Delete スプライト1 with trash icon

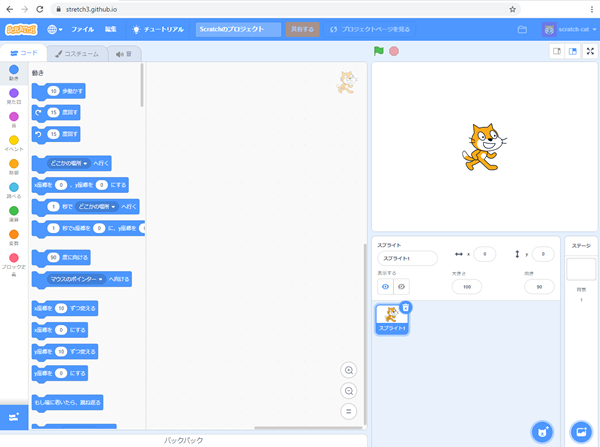pyautogui.click(x=406, y=307)
